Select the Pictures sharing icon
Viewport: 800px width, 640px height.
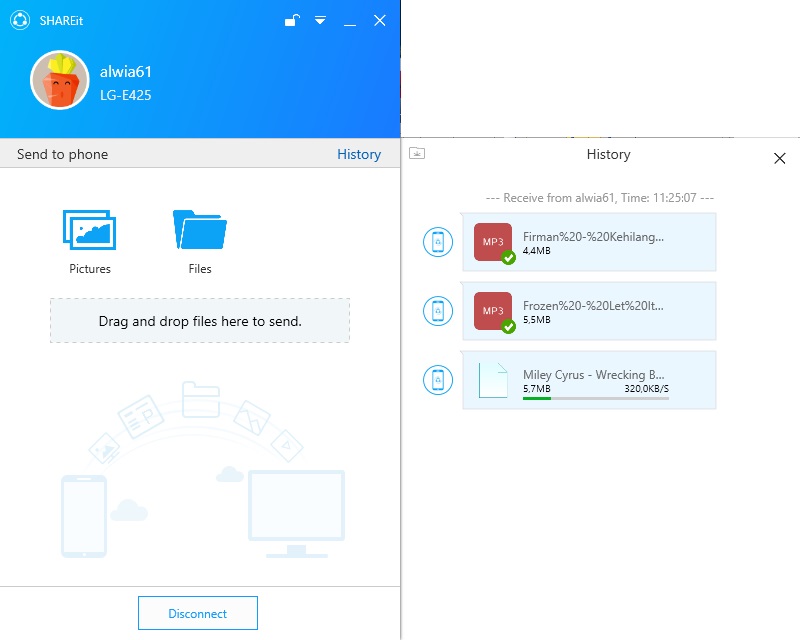click(89, 228)
